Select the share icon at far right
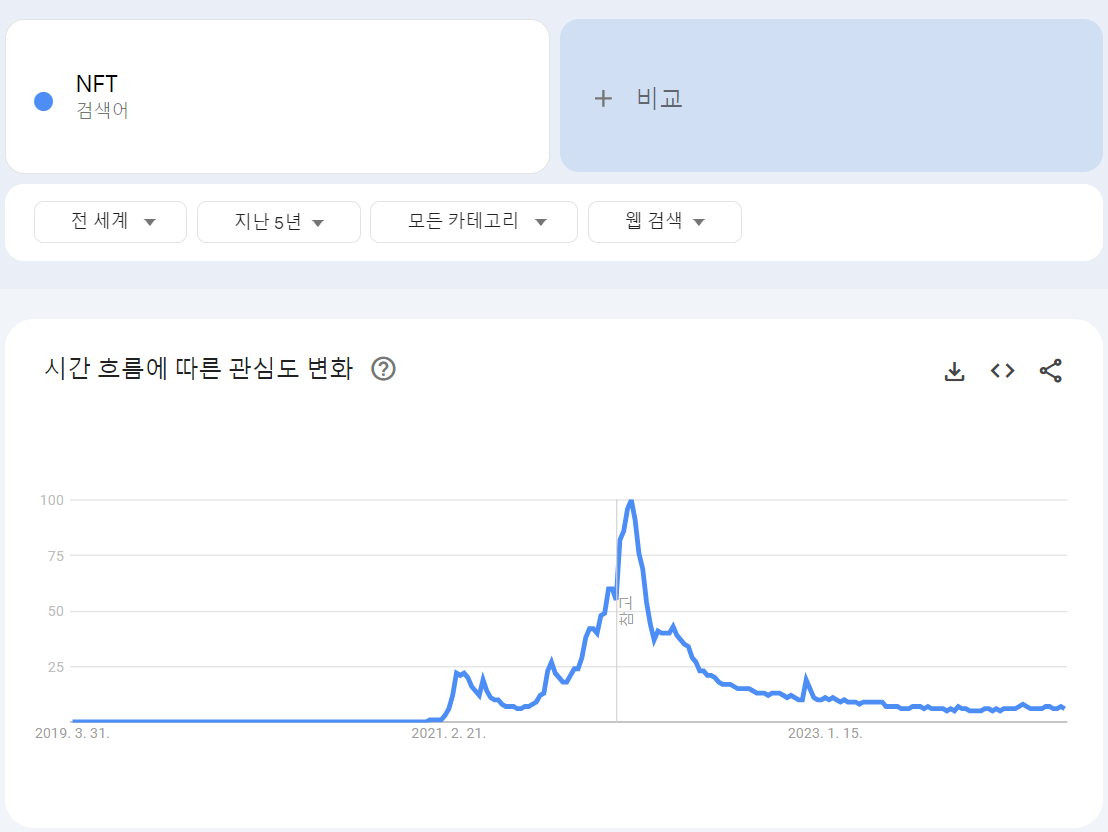 (x=1051, y=370)
